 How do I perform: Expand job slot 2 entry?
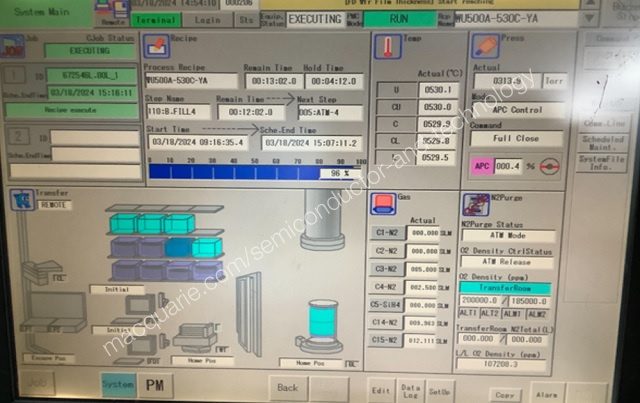(18, 137)
